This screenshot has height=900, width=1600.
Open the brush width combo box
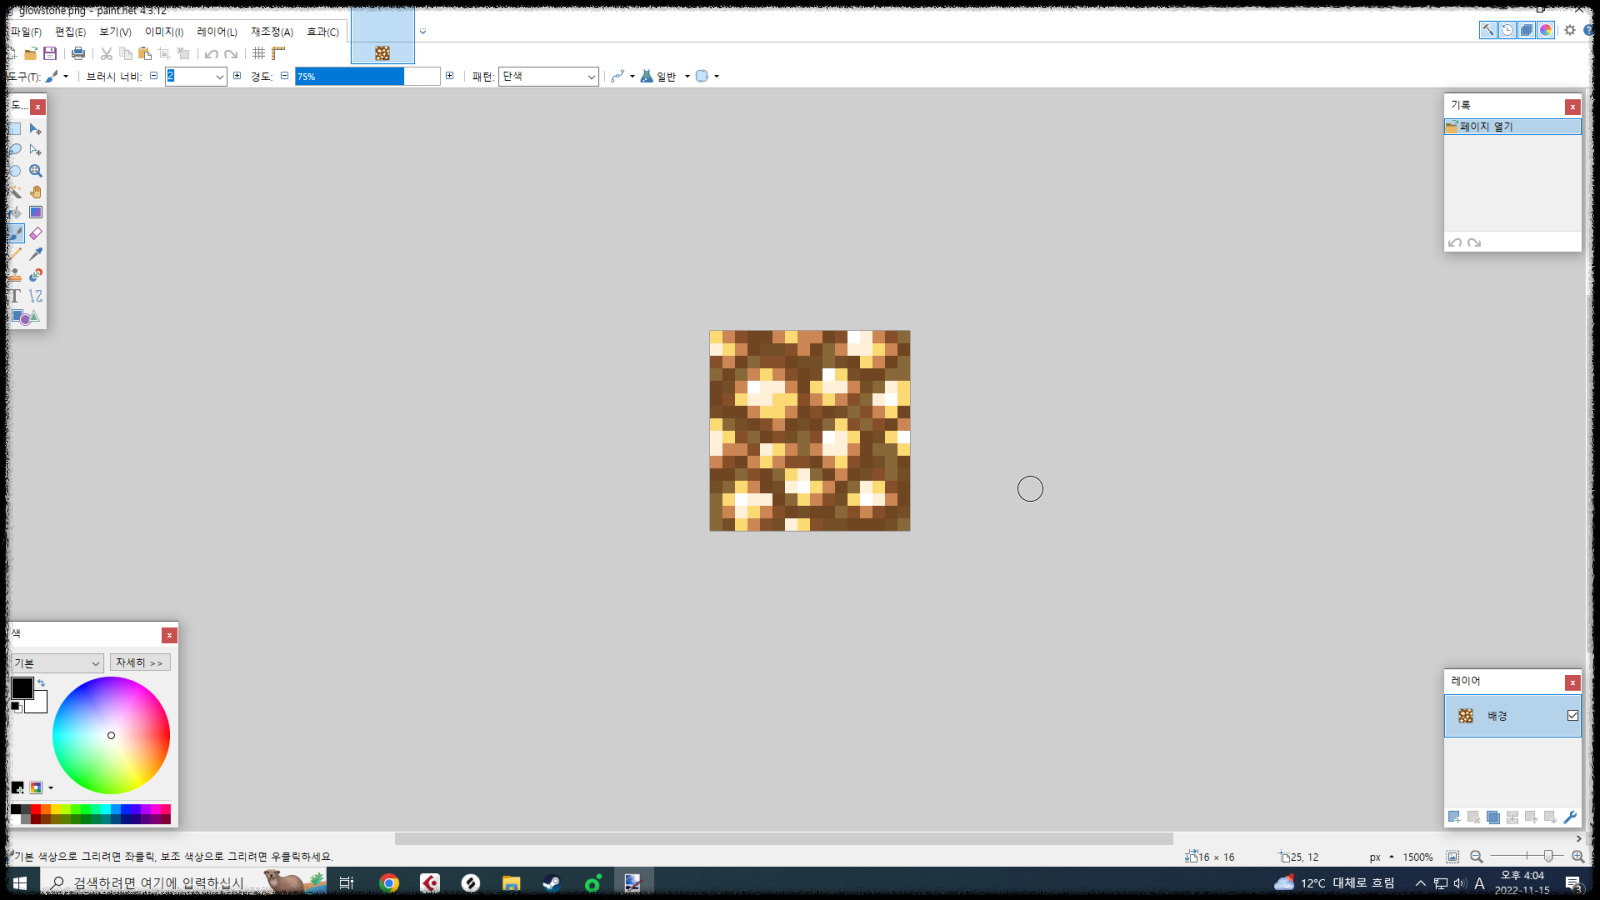pyautogui.click(x=196, y=76)
